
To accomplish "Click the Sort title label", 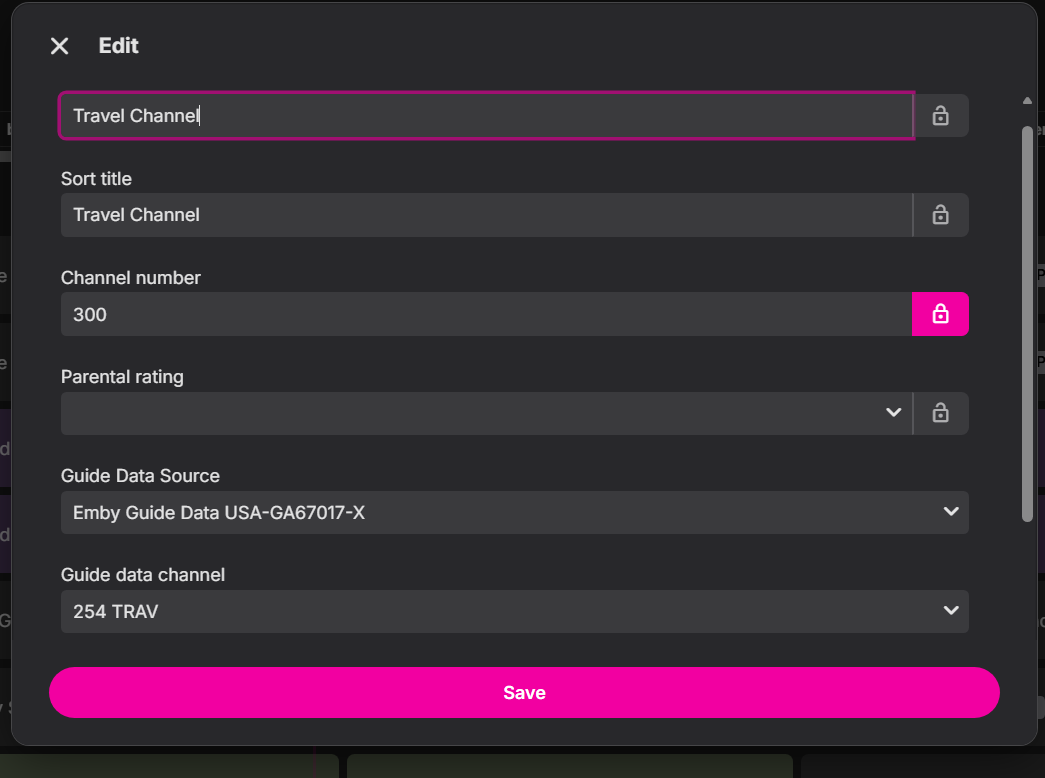I will click(96, 179).
